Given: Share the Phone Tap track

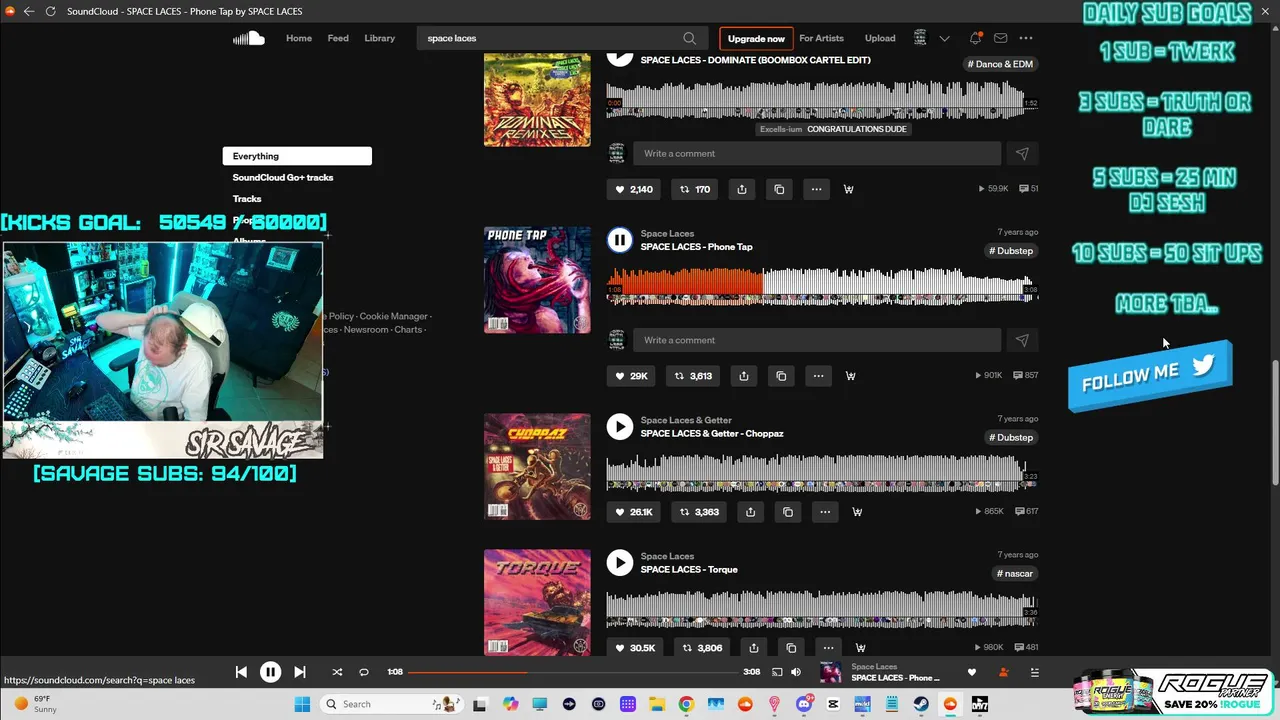Looking at the screenshot, I should pos(744,376).
